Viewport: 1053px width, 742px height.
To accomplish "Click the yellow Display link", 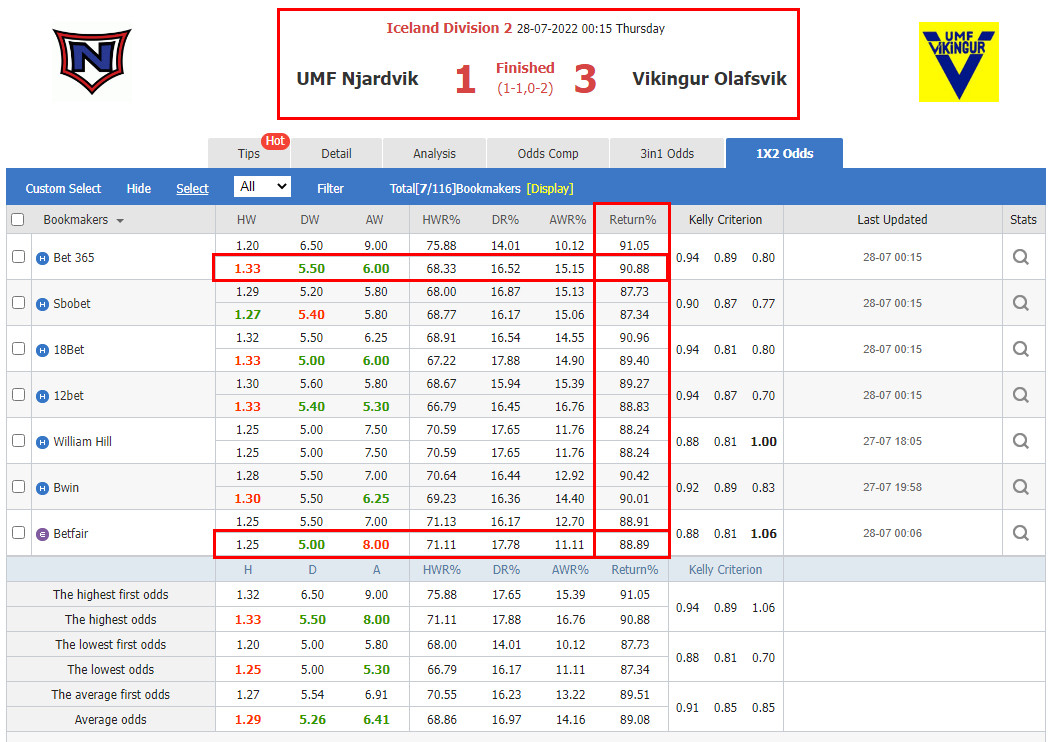I will point(550,189).
